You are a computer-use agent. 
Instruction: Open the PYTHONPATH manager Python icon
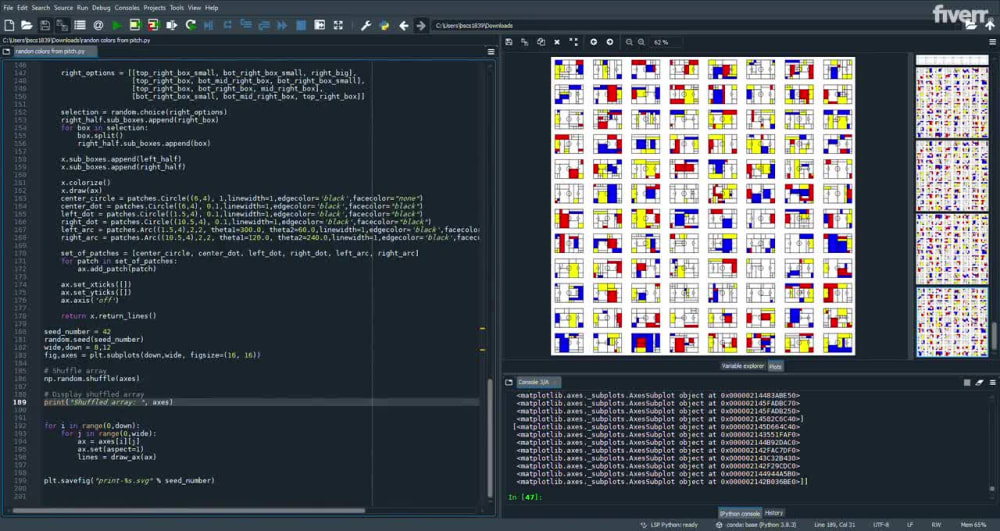(x=383, y=25)
